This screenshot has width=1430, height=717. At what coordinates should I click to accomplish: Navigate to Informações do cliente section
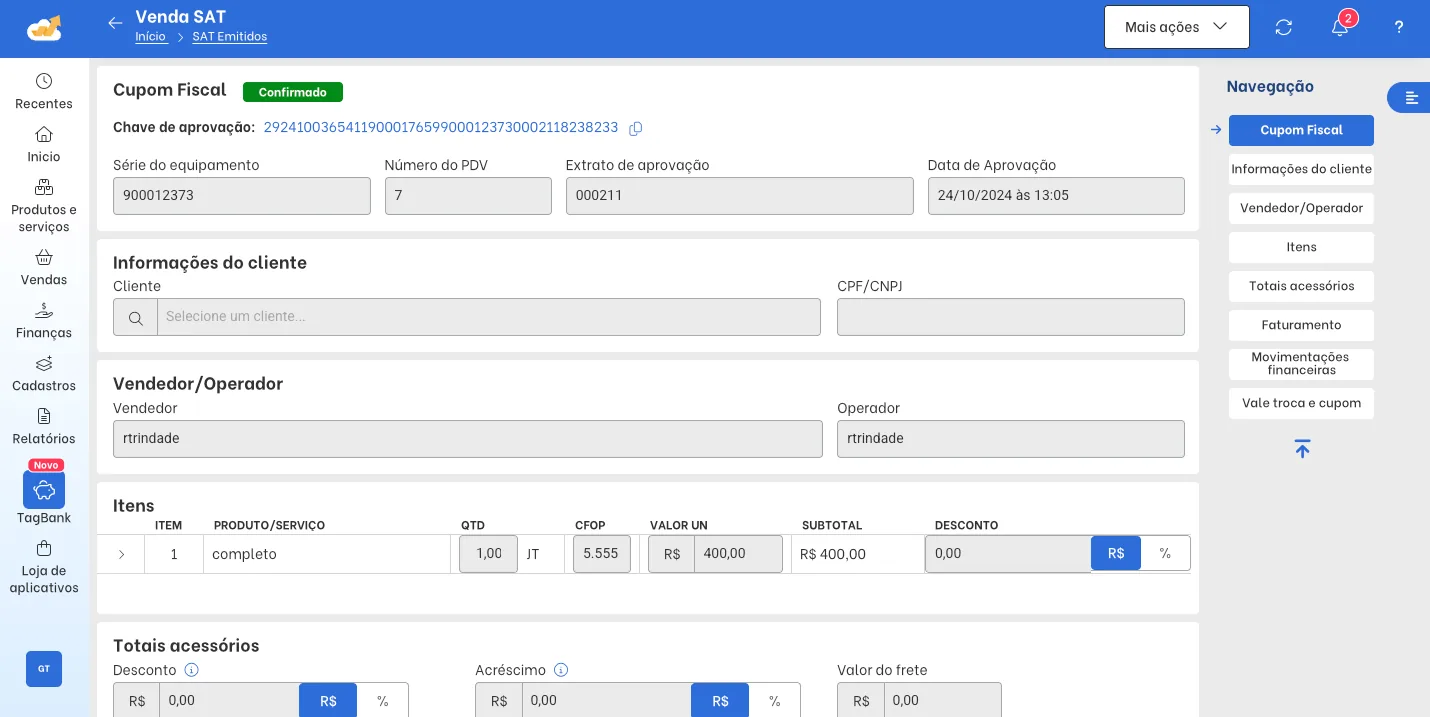click(1301, 169)
